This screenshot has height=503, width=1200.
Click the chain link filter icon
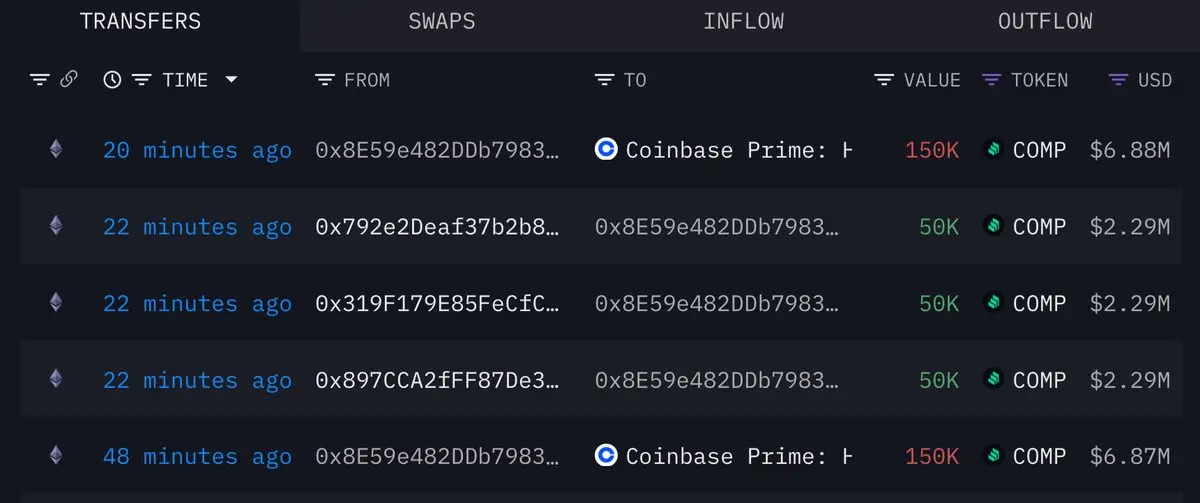click(69, 80)
